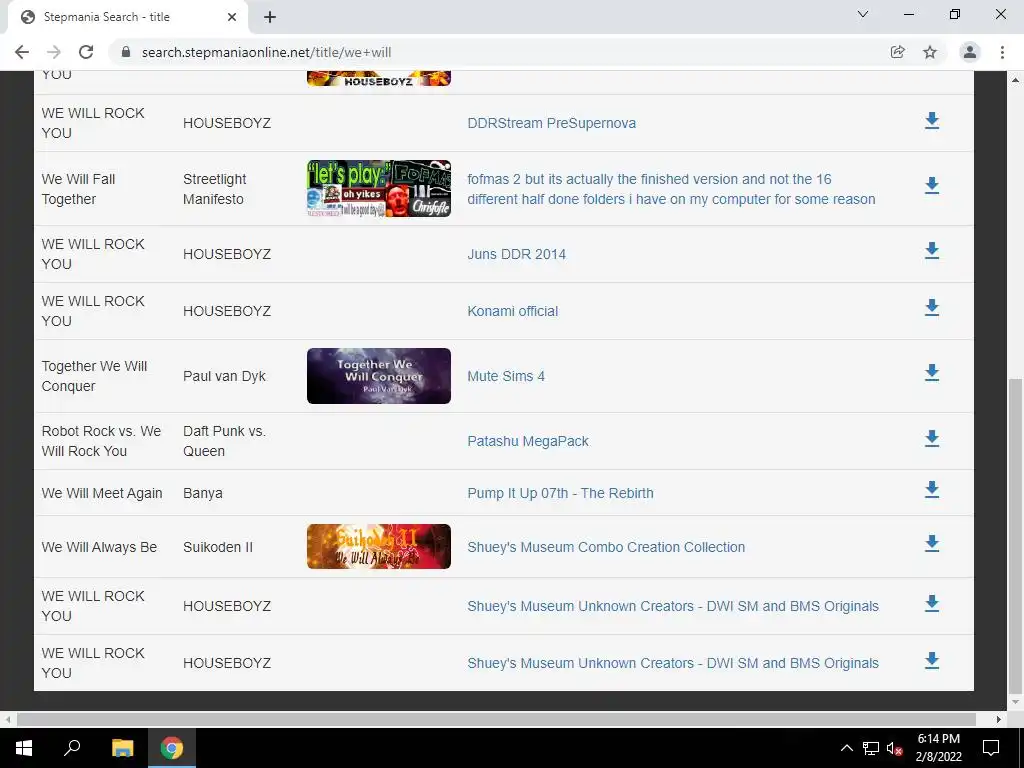Select the title text 'We Will Meet Again'

tap(102, 493)
